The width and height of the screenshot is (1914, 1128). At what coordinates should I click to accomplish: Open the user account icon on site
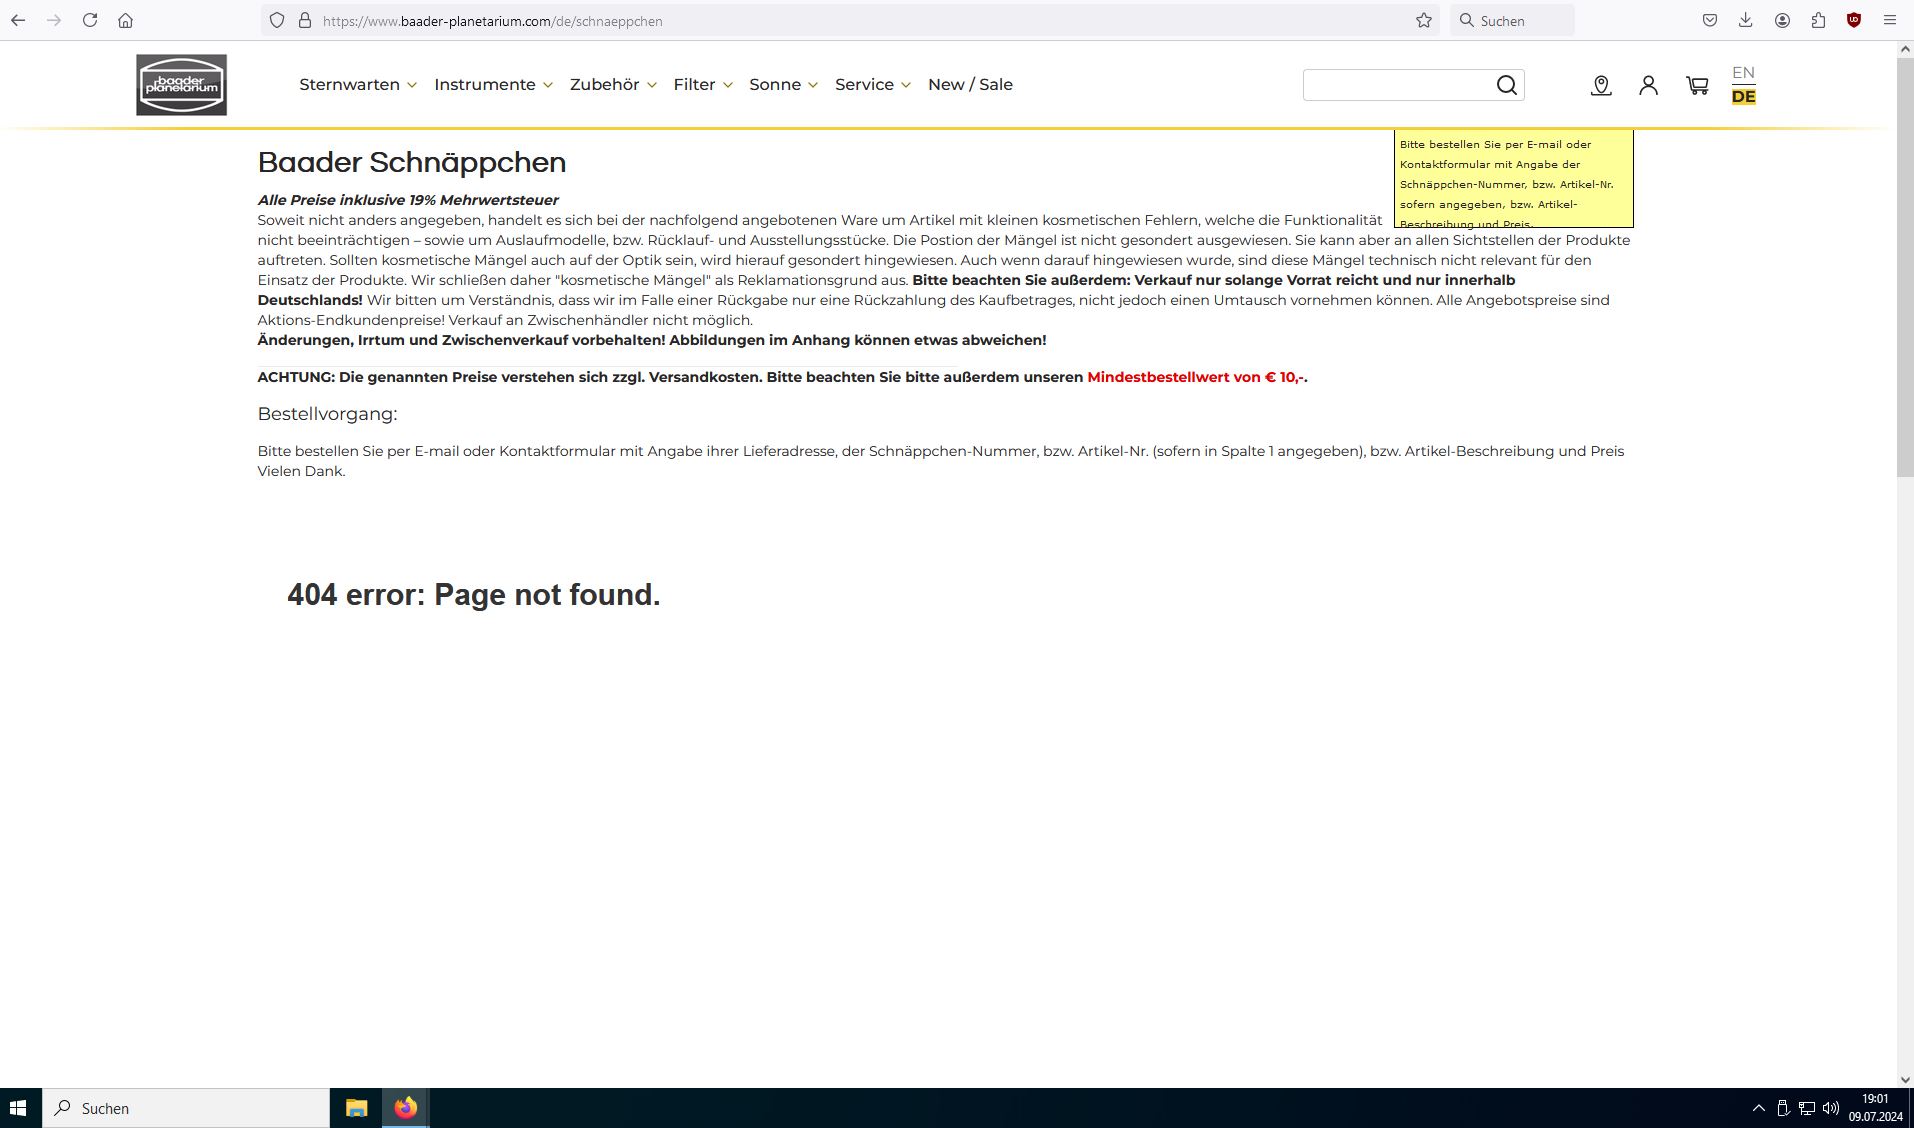pyautogui.click(x=1649, y=86)
